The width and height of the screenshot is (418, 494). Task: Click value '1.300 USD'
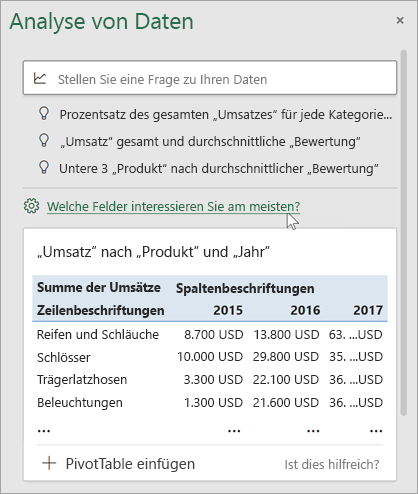213,403
